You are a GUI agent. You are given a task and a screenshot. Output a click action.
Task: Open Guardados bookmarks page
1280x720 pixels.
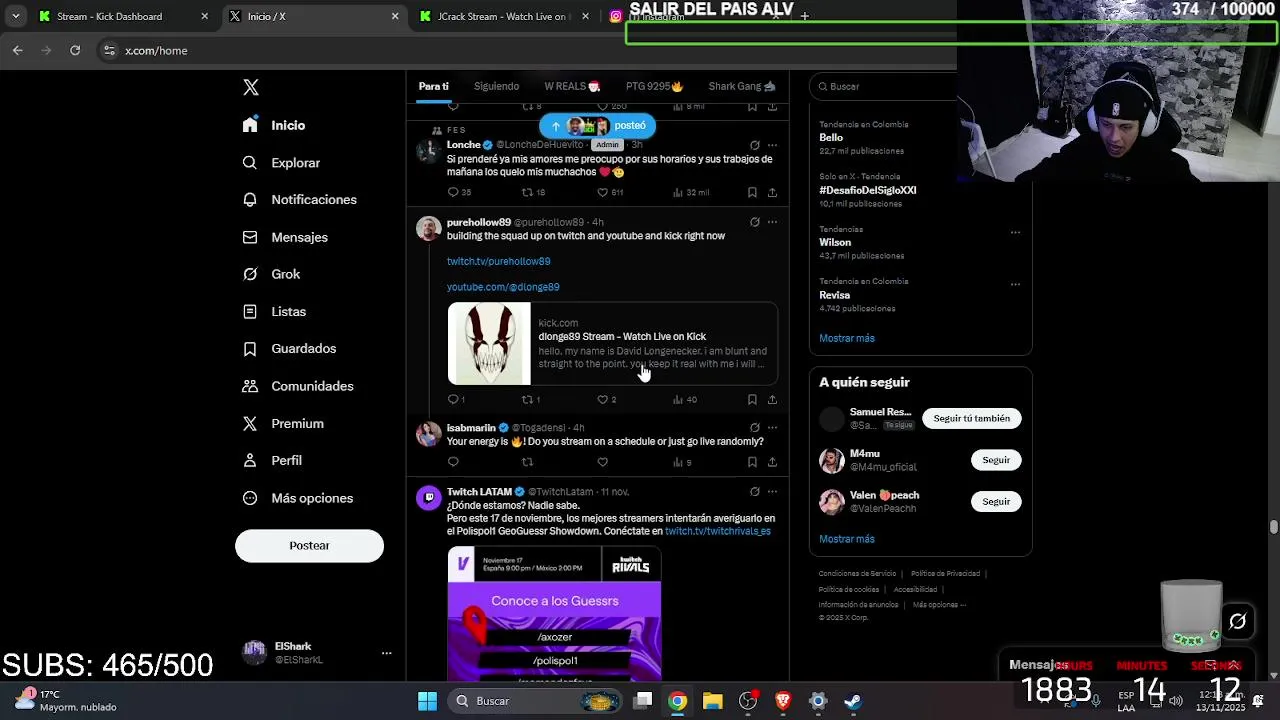(x=289, y=348)
